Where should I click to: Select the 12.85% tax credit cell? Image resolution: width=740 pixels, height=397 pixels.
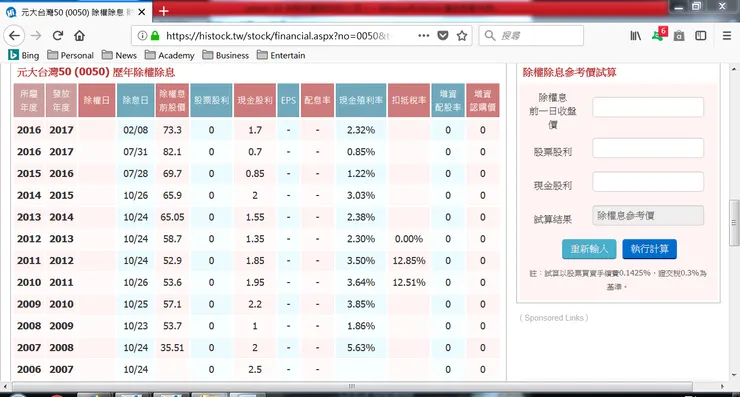(409, 261)
